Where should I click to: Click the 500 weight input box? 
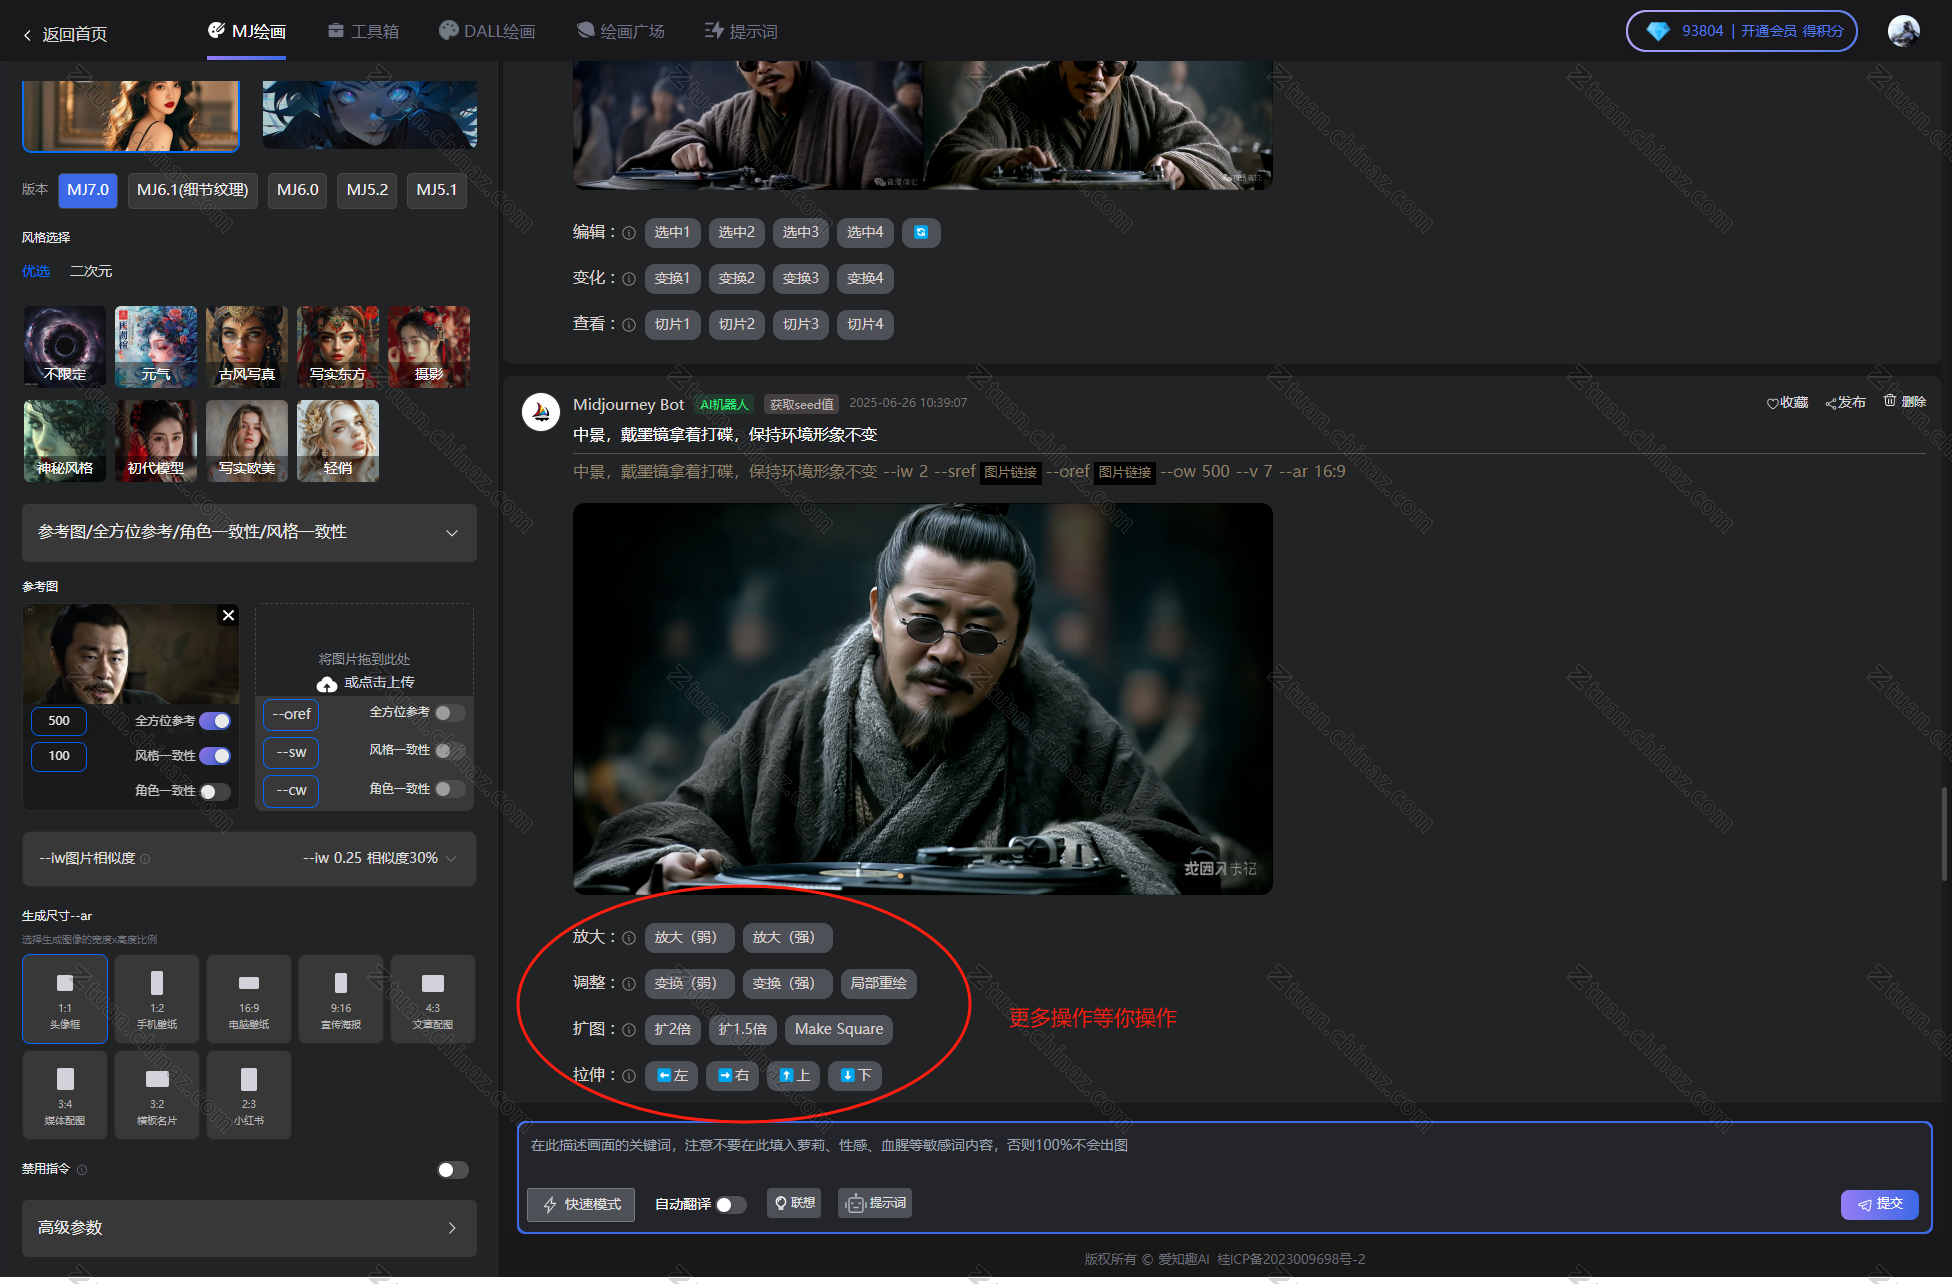click(x=59, y=721)
